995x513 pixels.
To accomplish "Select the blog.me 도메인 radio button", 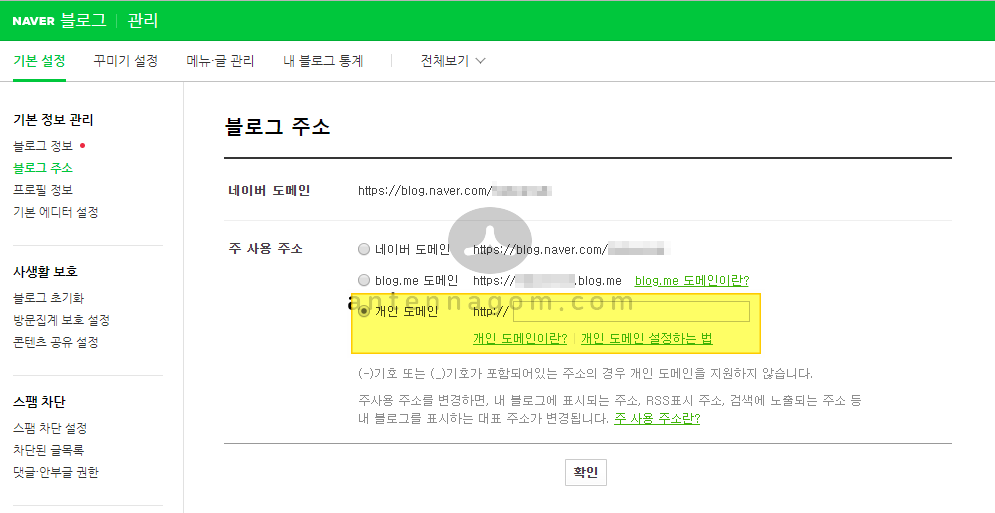I will coord(364,280).
